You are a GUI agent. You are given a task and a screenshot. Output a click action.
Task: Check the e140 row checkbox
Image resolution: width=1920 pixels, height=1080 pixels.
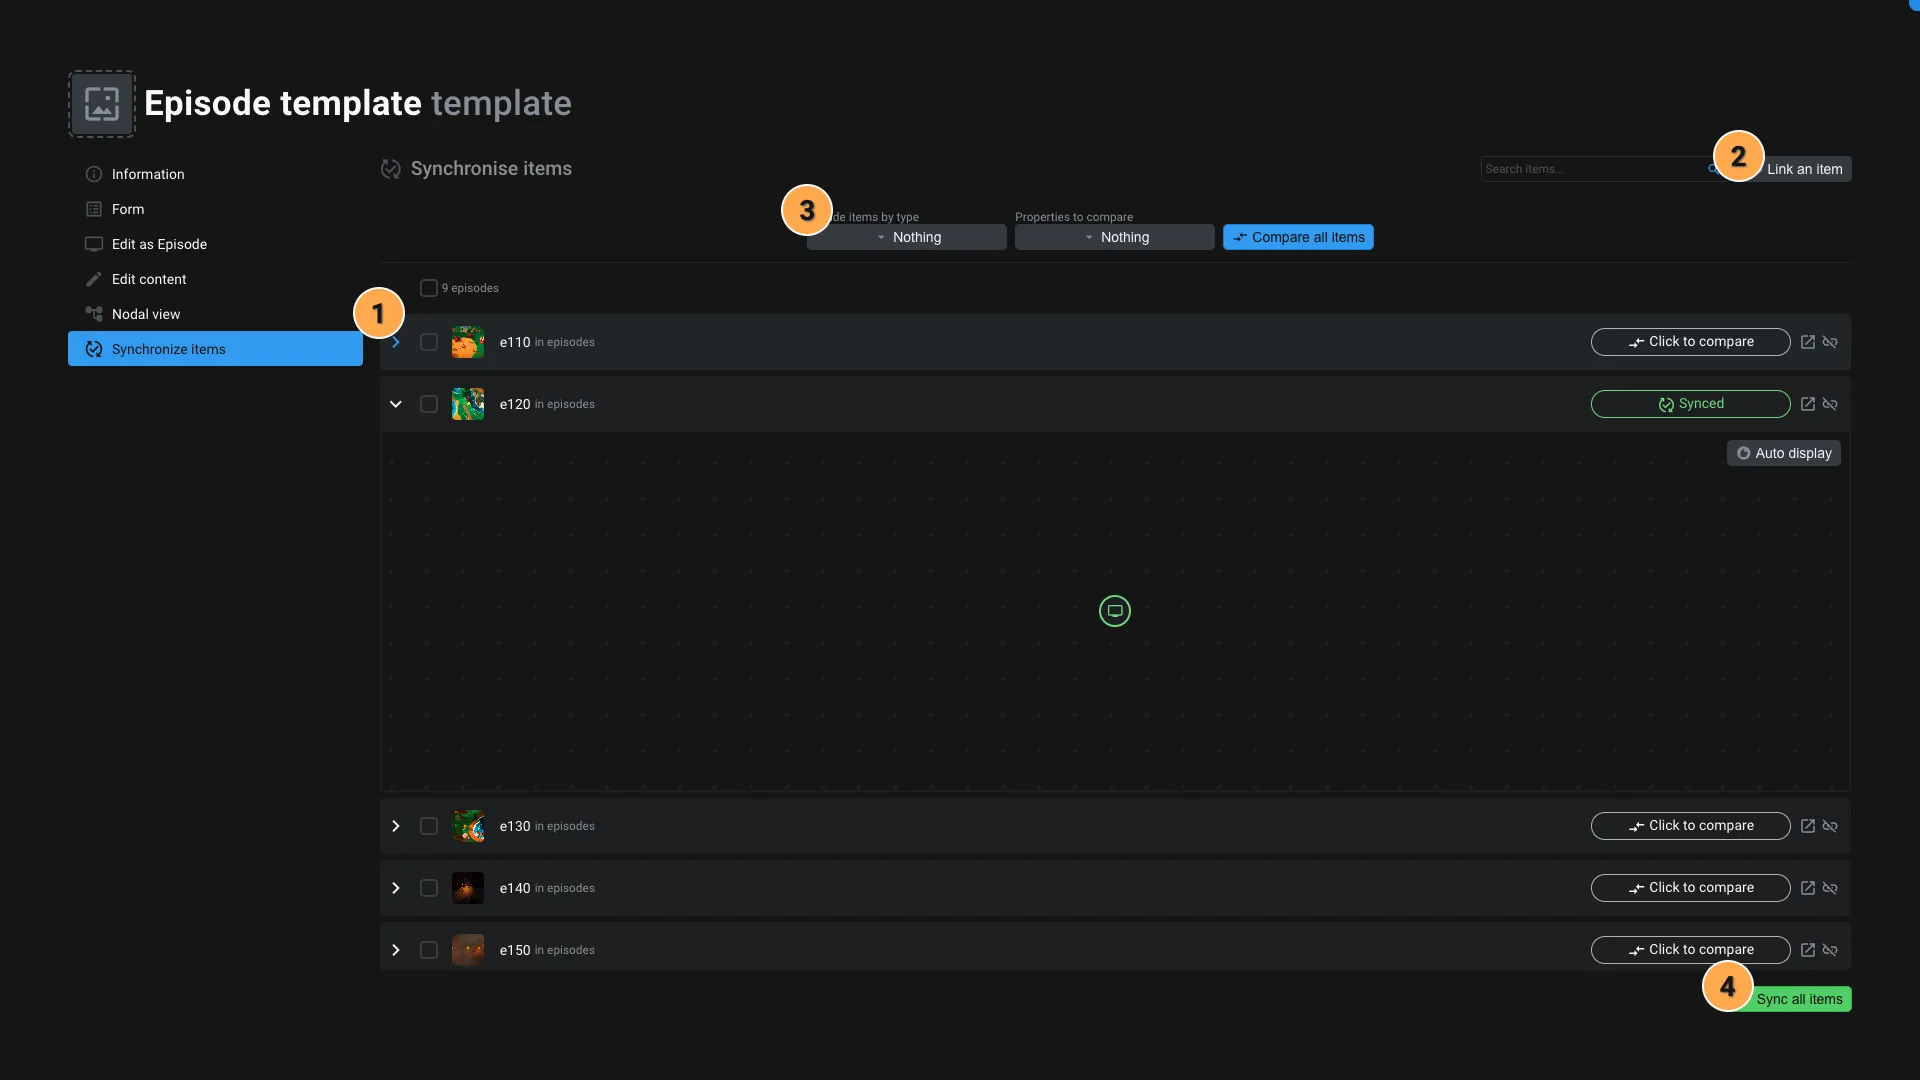(x=429, y=888)
